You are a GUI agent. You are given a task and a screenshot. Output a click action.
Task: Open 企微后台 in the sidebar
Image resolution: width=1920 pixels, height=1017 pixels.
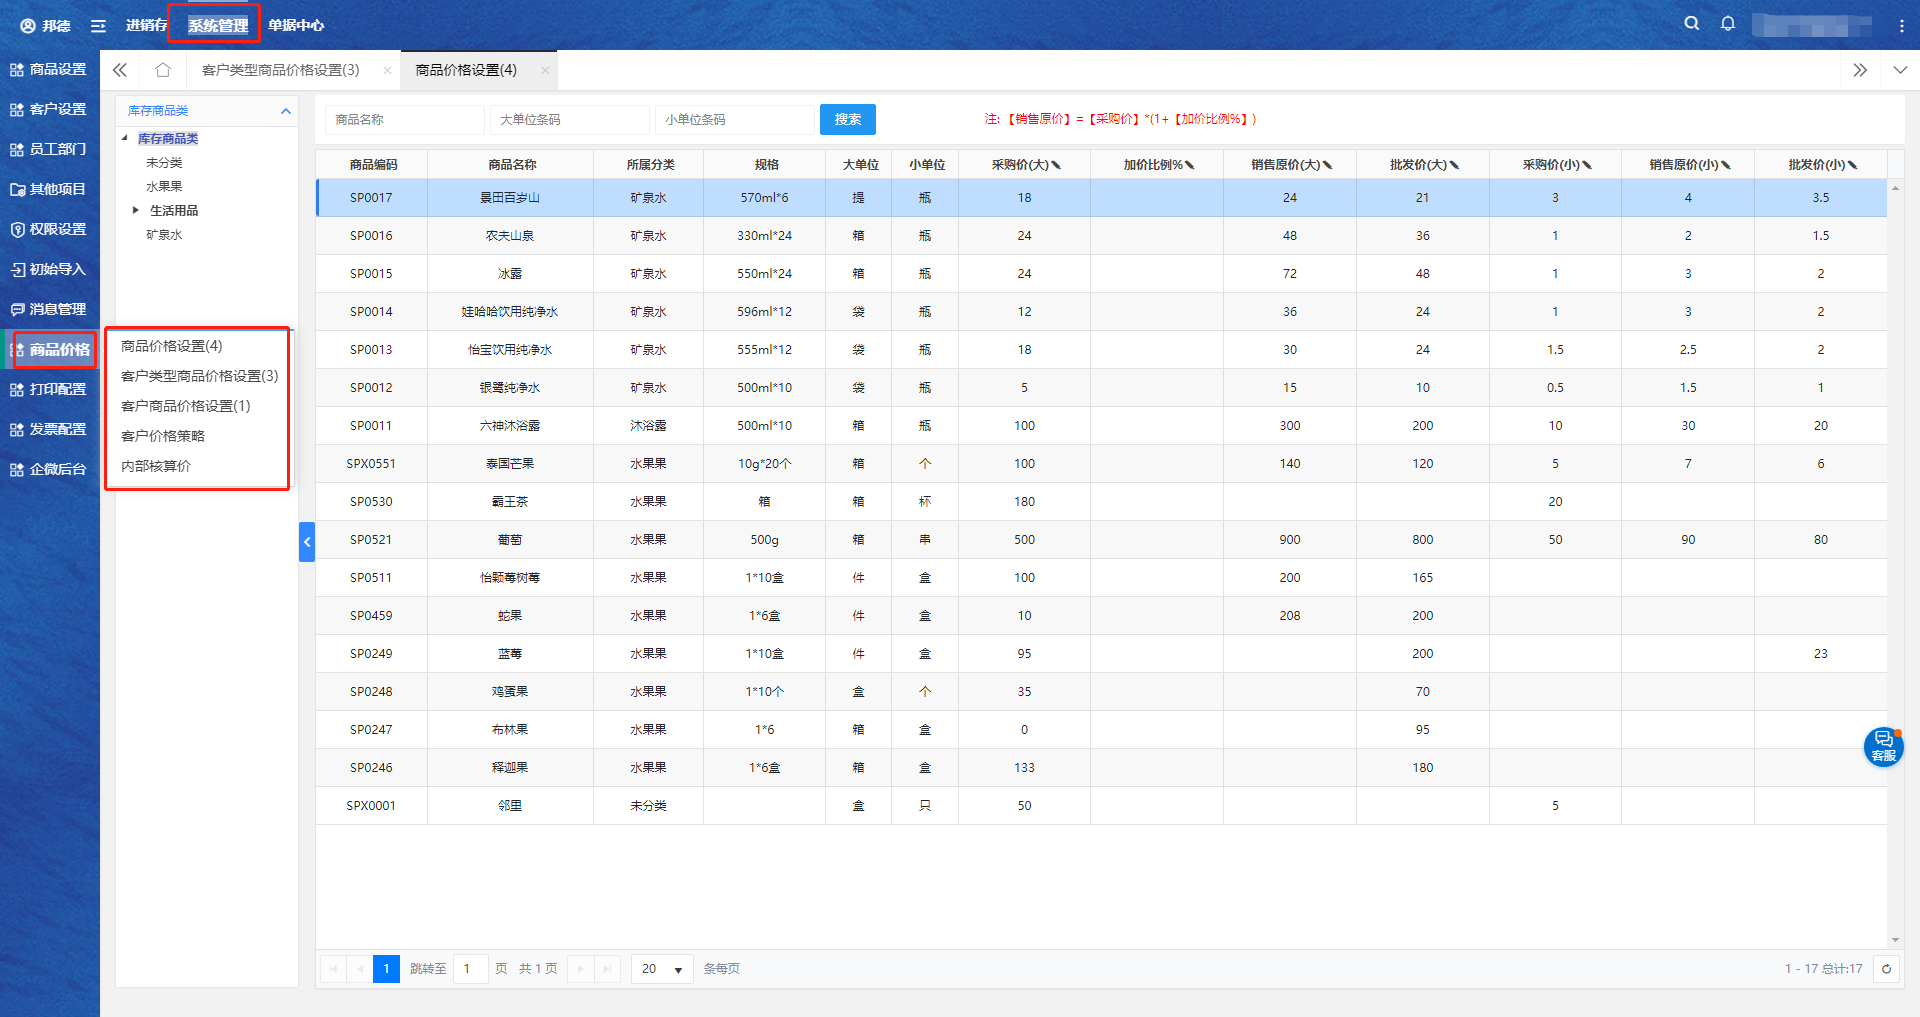(x=49, y=470)
